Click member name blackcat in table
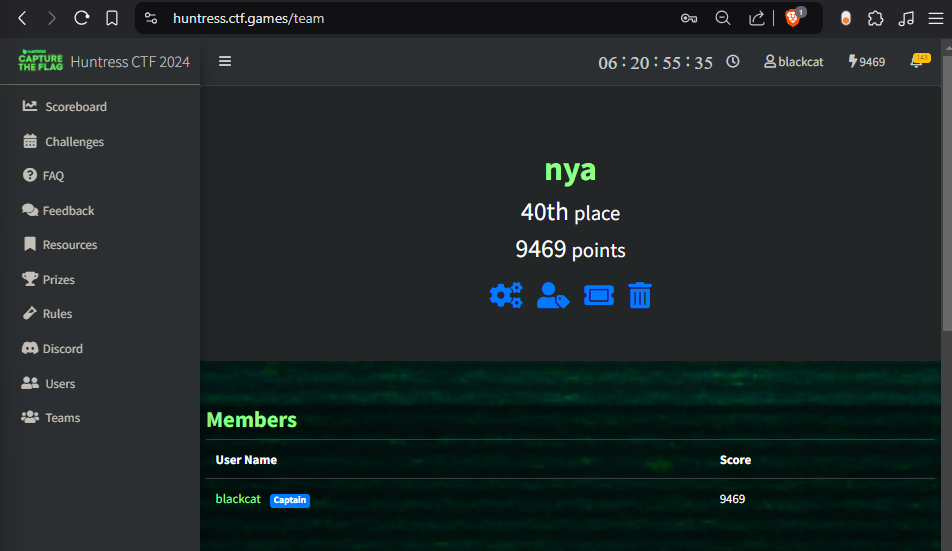Screen dimensions: 952x551 [x=238, y=499]
